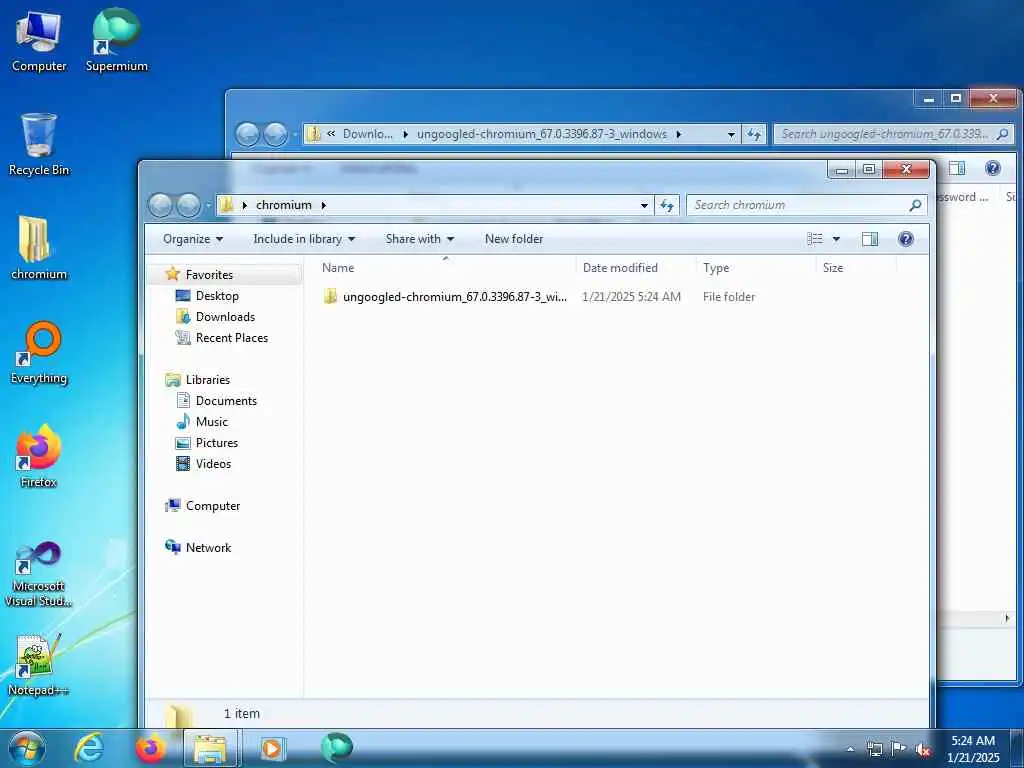Show hidden system tray icons
The height and width of the screenshot is (768, 1024).
[850, 749]
